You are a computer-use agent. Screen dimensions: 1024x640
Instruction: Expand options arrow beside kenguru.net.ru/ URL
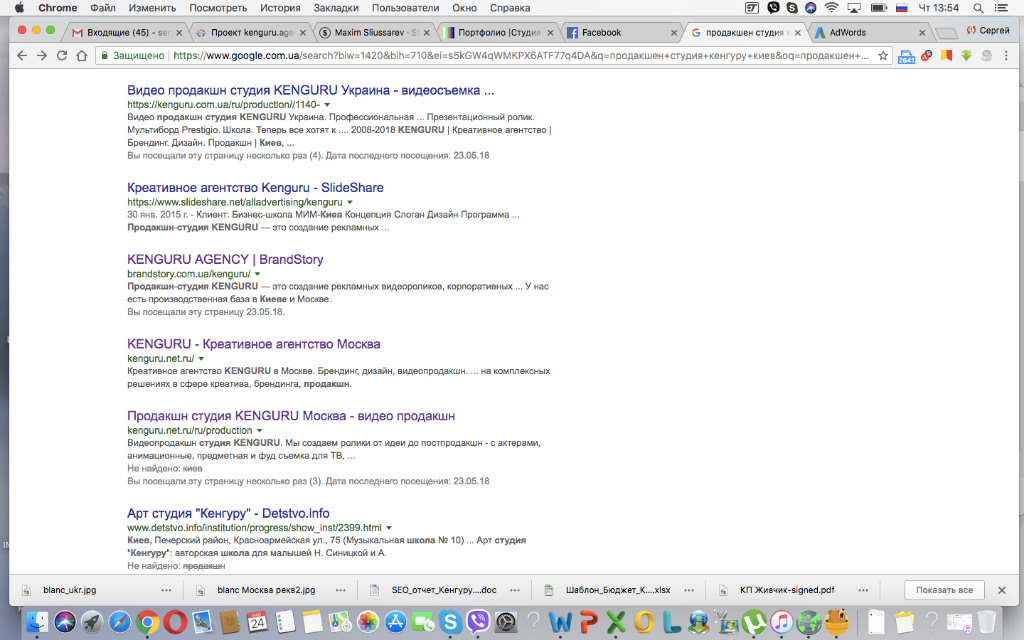coord(201,359)
